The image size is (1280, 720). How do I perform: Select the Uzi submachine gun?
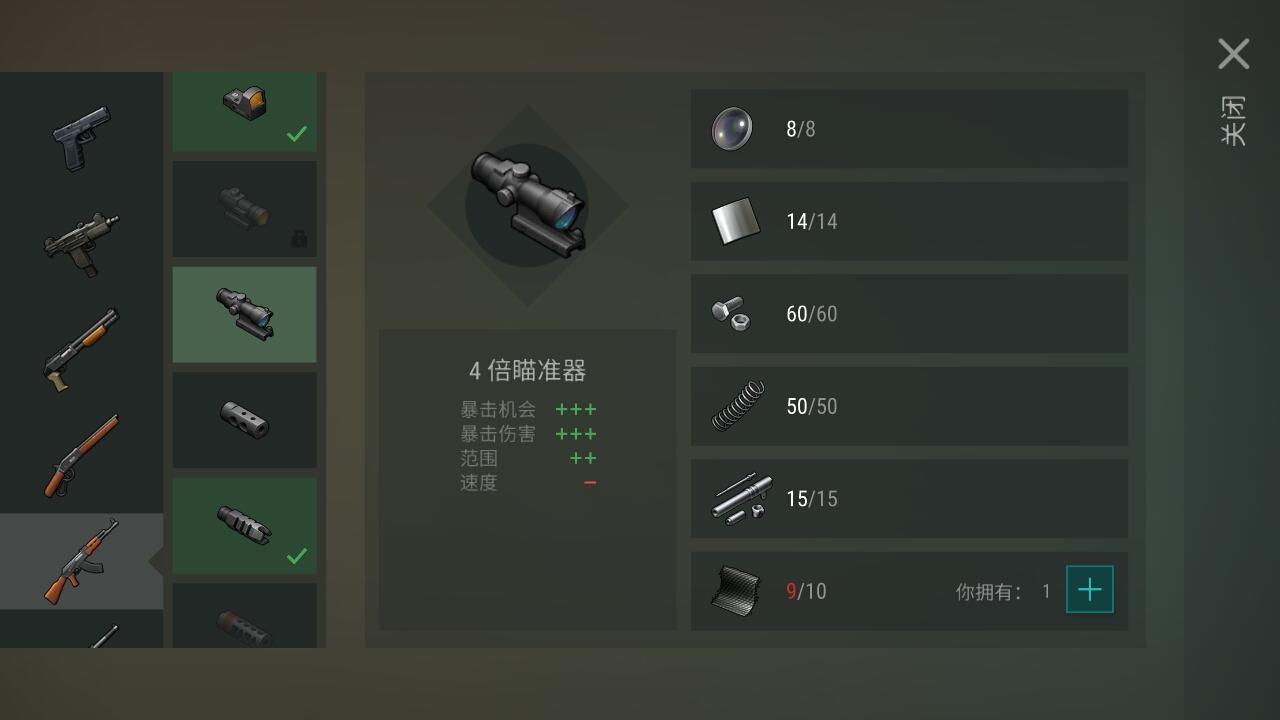[x=81, y=243]
